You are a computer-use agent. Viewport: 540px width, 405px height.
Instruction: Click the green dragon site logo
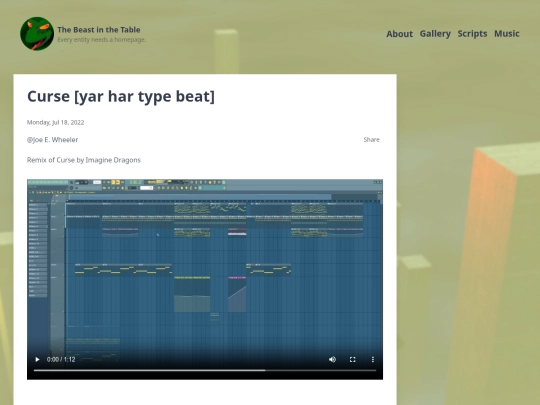click(37, 34)
